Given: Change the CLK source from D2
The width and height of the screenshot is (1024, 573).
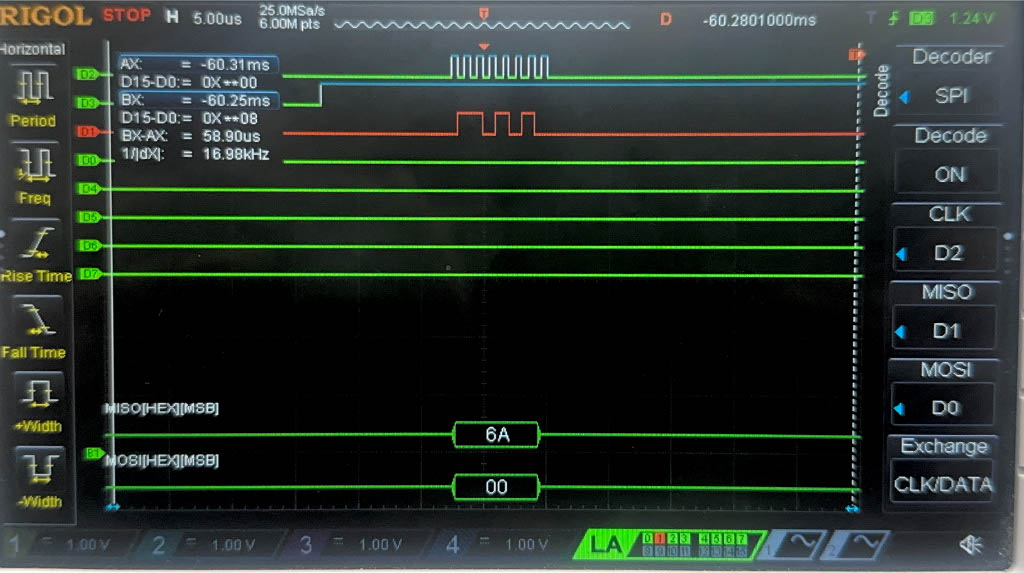Looking at the screenshot, I should tap(949, 252).
